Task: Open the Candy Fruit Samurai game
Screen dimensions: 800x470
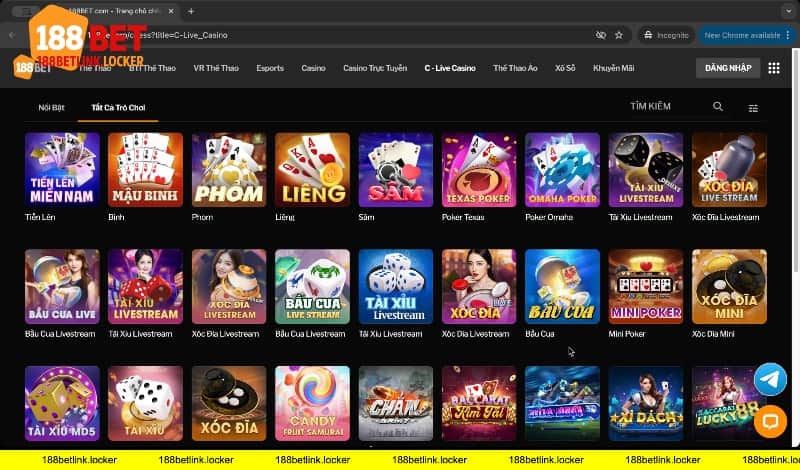Action: pos(312,403)
